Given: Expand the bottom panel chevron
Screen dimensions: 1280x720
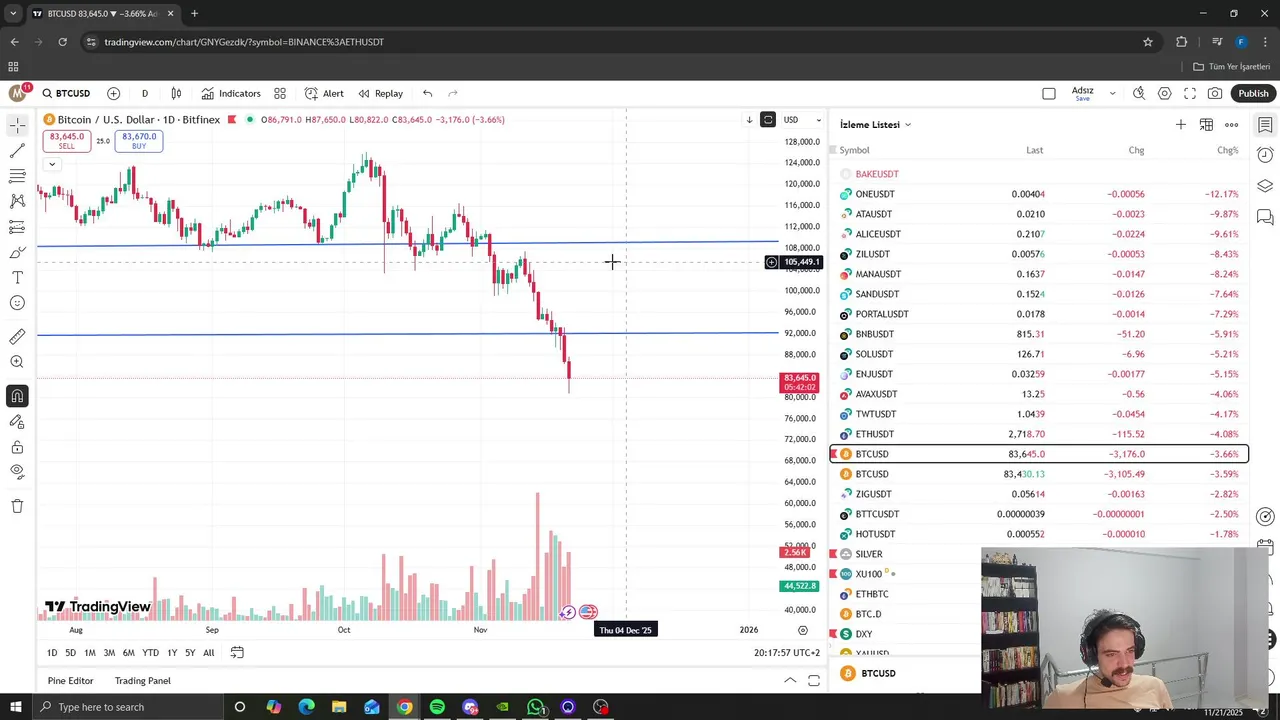Looking at the screenshot, I should coord(790,681).
